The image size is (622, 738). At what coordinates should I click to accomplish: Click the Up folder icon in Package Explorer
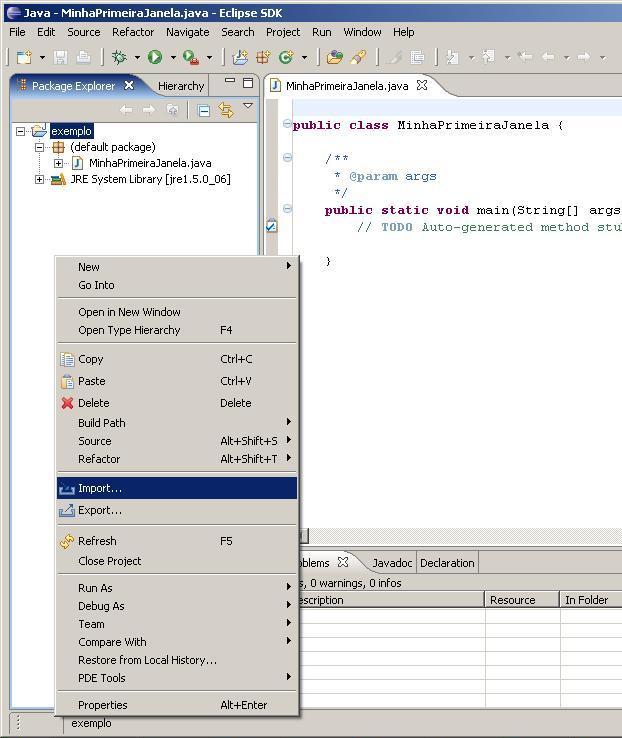pos(173,110)
